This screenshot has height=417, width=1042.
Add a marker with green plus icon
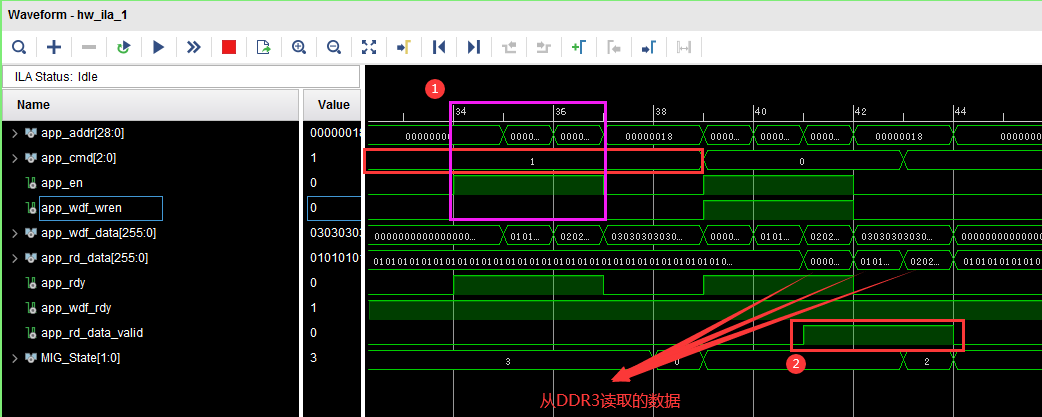(578, 47)
